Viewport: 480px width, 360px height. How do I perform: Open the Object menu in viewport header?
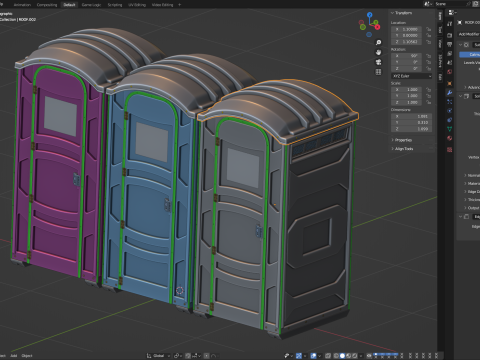(x=27, y=356)
